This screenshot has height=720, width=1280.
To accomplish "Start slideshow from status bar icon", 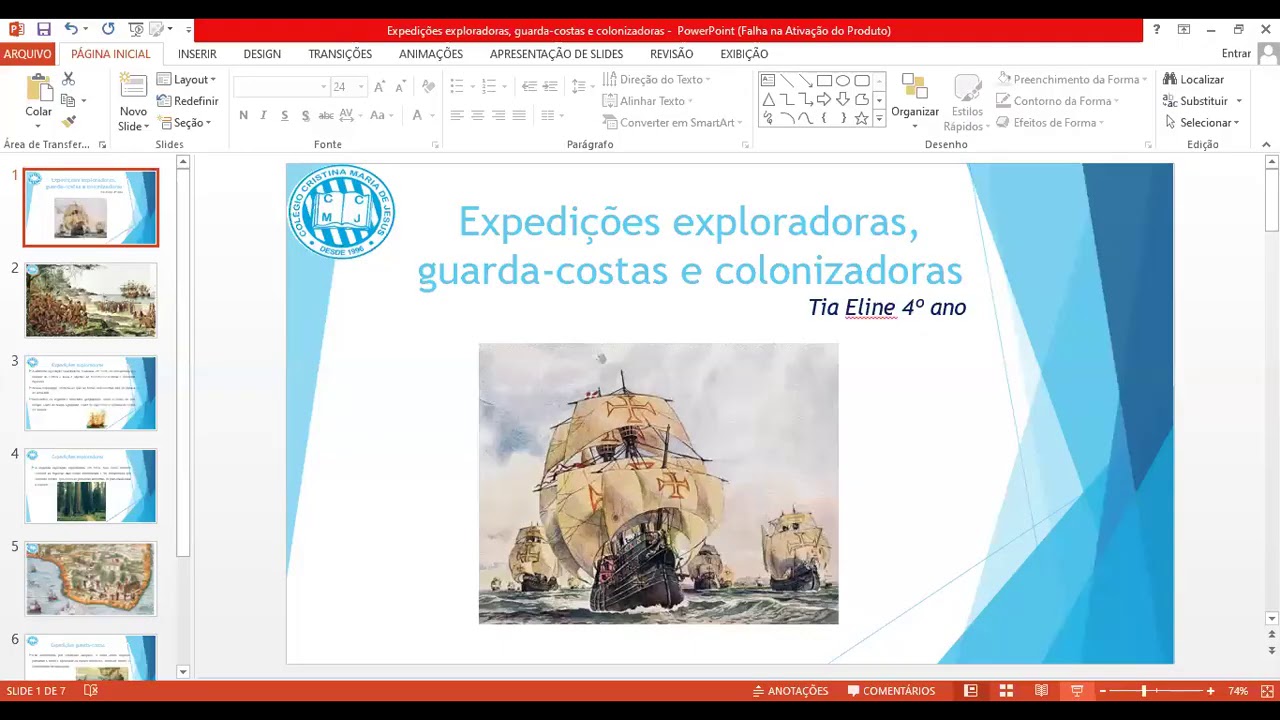I will [1076, 691].
